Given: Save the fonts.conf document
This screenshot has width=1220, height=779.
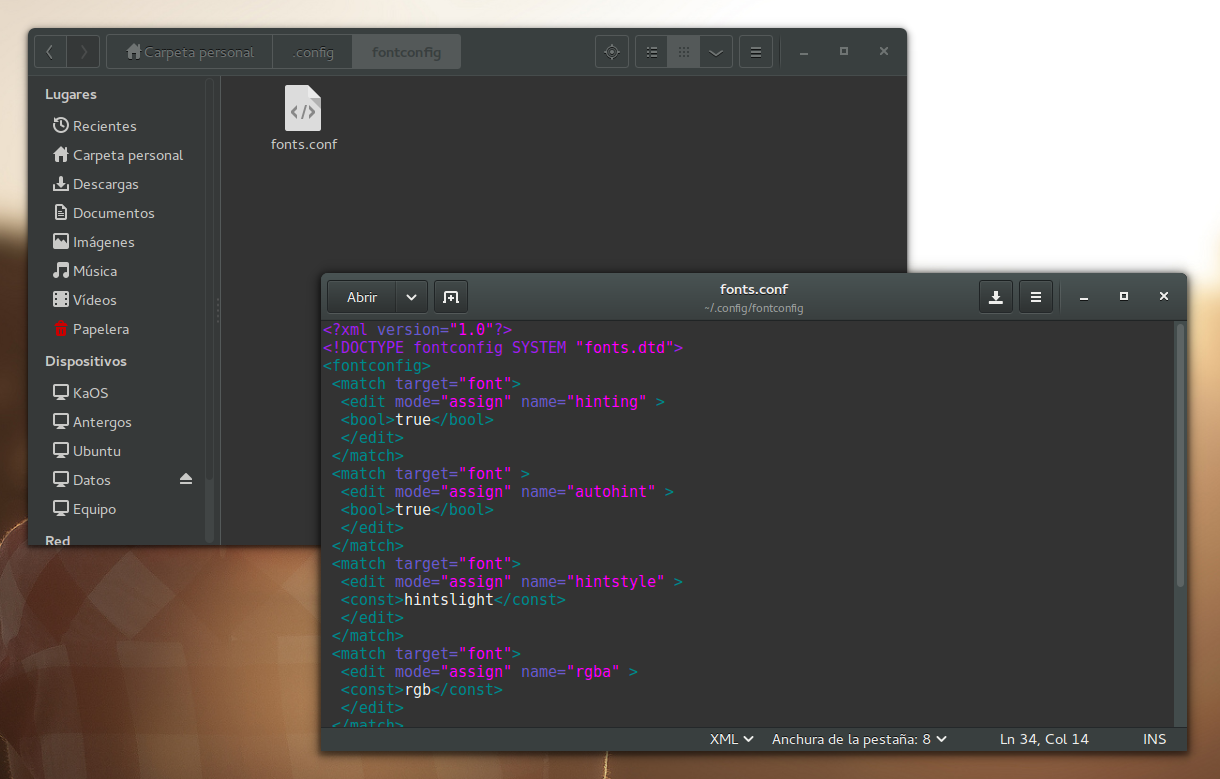Looking at the screenshot, I should 996,297.
